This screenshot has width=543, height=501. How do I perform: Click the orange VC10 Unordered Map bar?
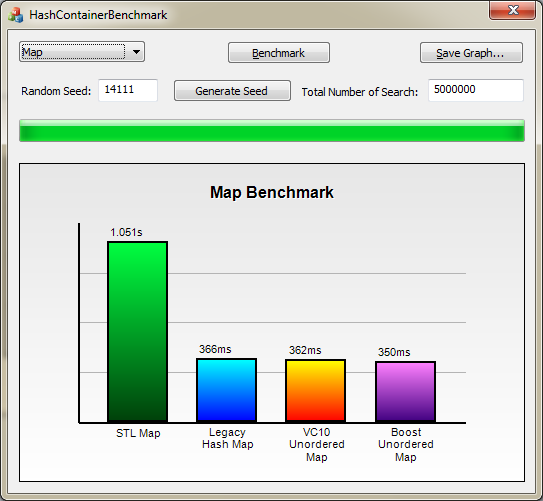[315, 391]
